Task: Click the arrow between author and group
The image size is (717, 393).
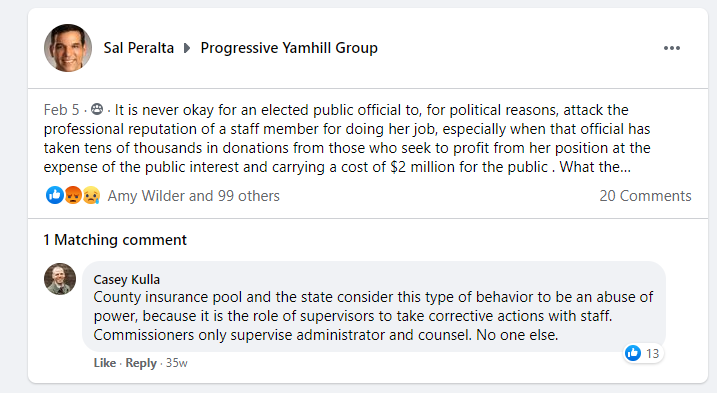Action: [187, 48]
